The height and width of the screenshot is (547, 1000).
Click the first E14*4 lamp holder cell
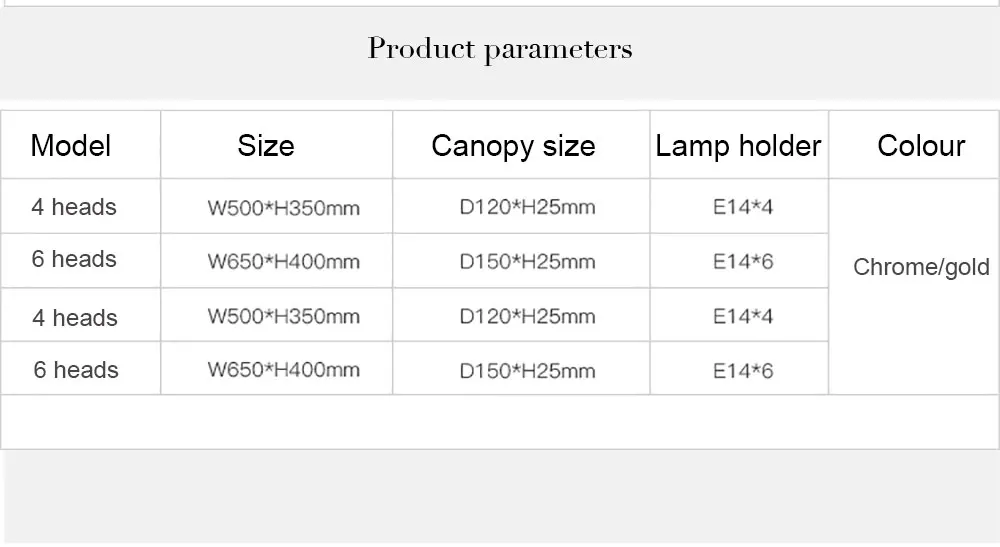pos(743,207)
